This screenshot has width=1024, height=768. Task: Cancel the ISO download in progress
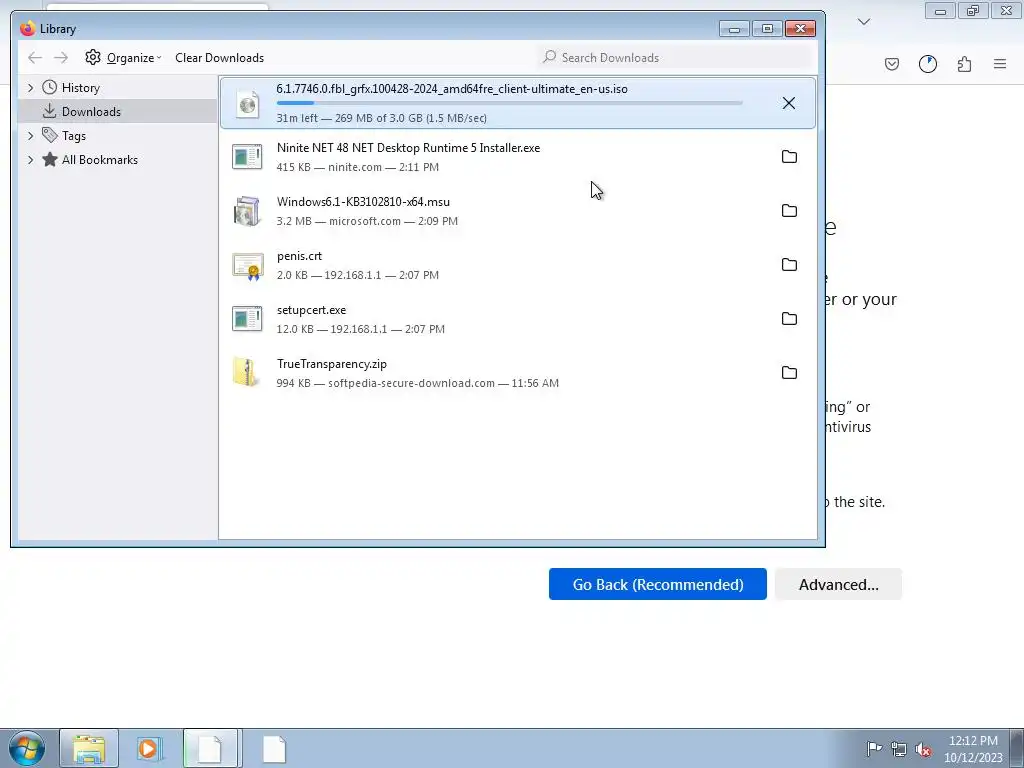[788, 103]
